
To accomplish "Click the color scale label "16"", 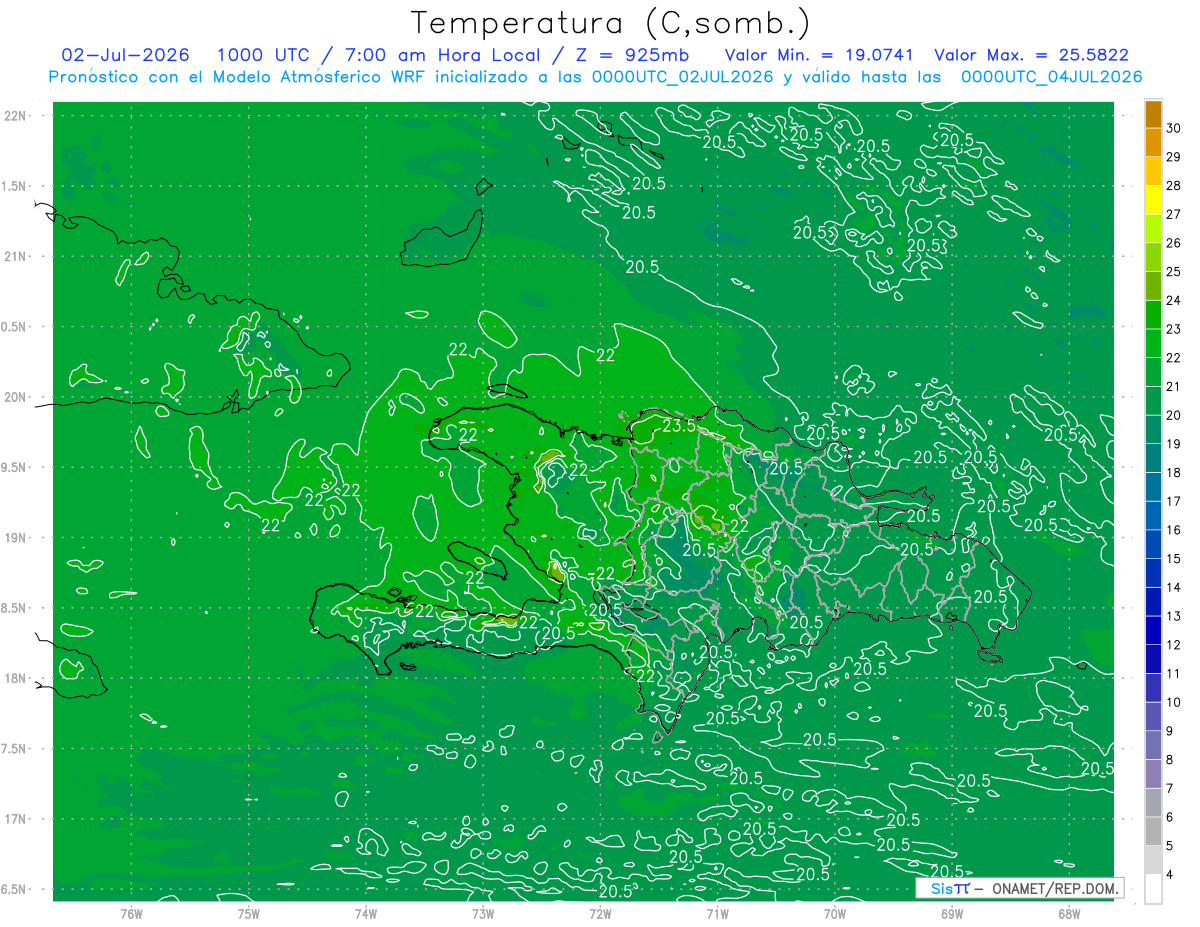I will pos(1174,530).
